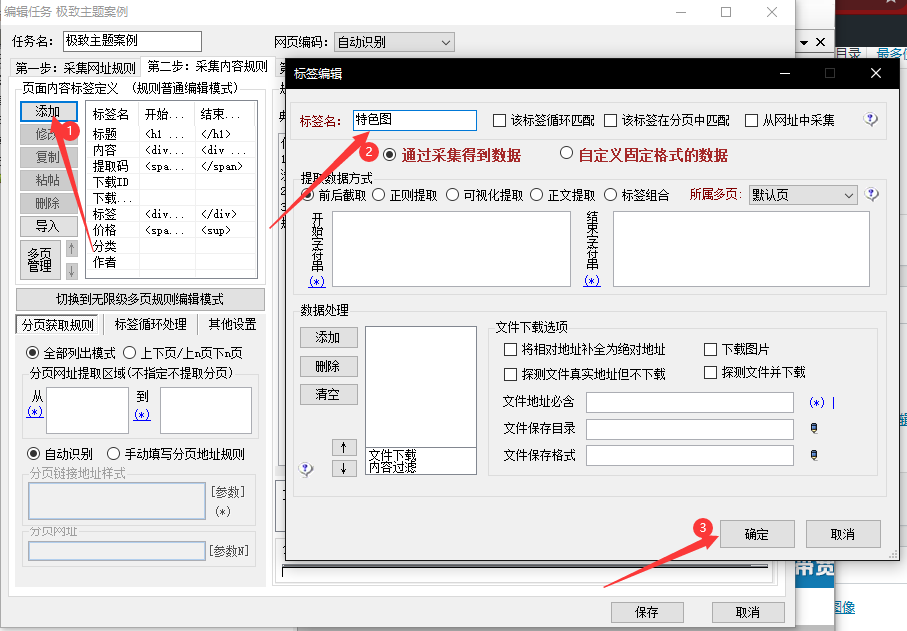Screen dimensions: 907x631
Task: Open the 标签循环处理 tab
Action: [x=150, y=324]
